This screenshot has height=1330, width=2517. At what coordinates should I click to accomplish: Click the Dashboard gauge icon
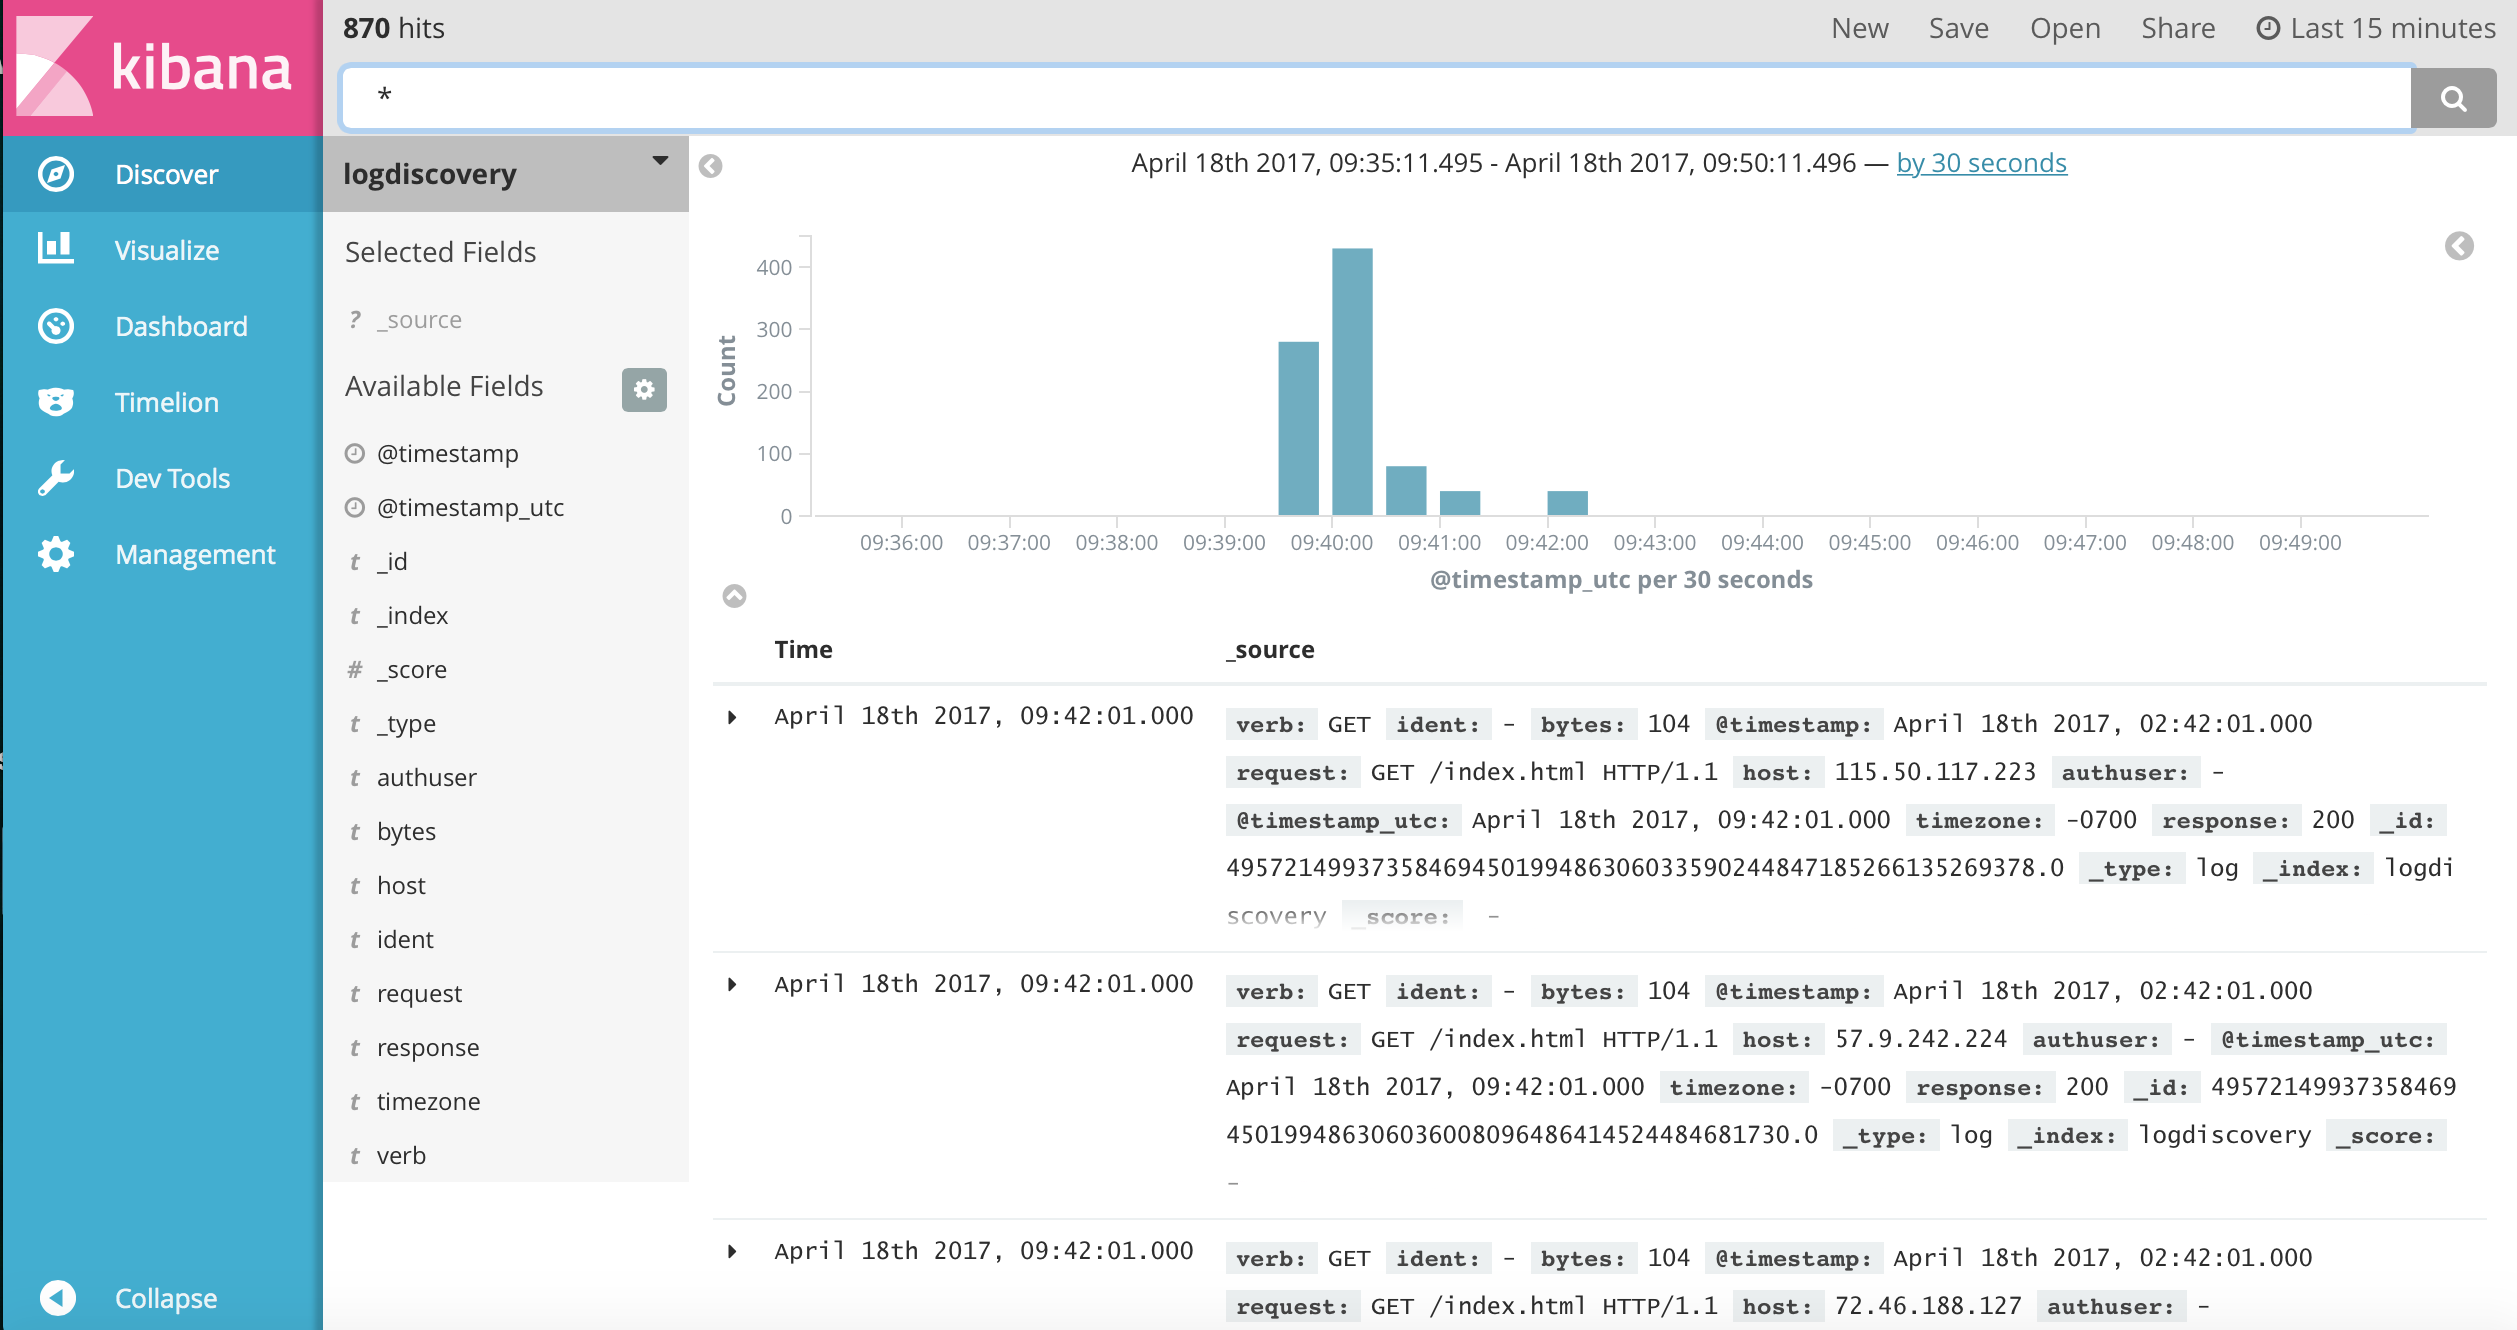point(56,326)
